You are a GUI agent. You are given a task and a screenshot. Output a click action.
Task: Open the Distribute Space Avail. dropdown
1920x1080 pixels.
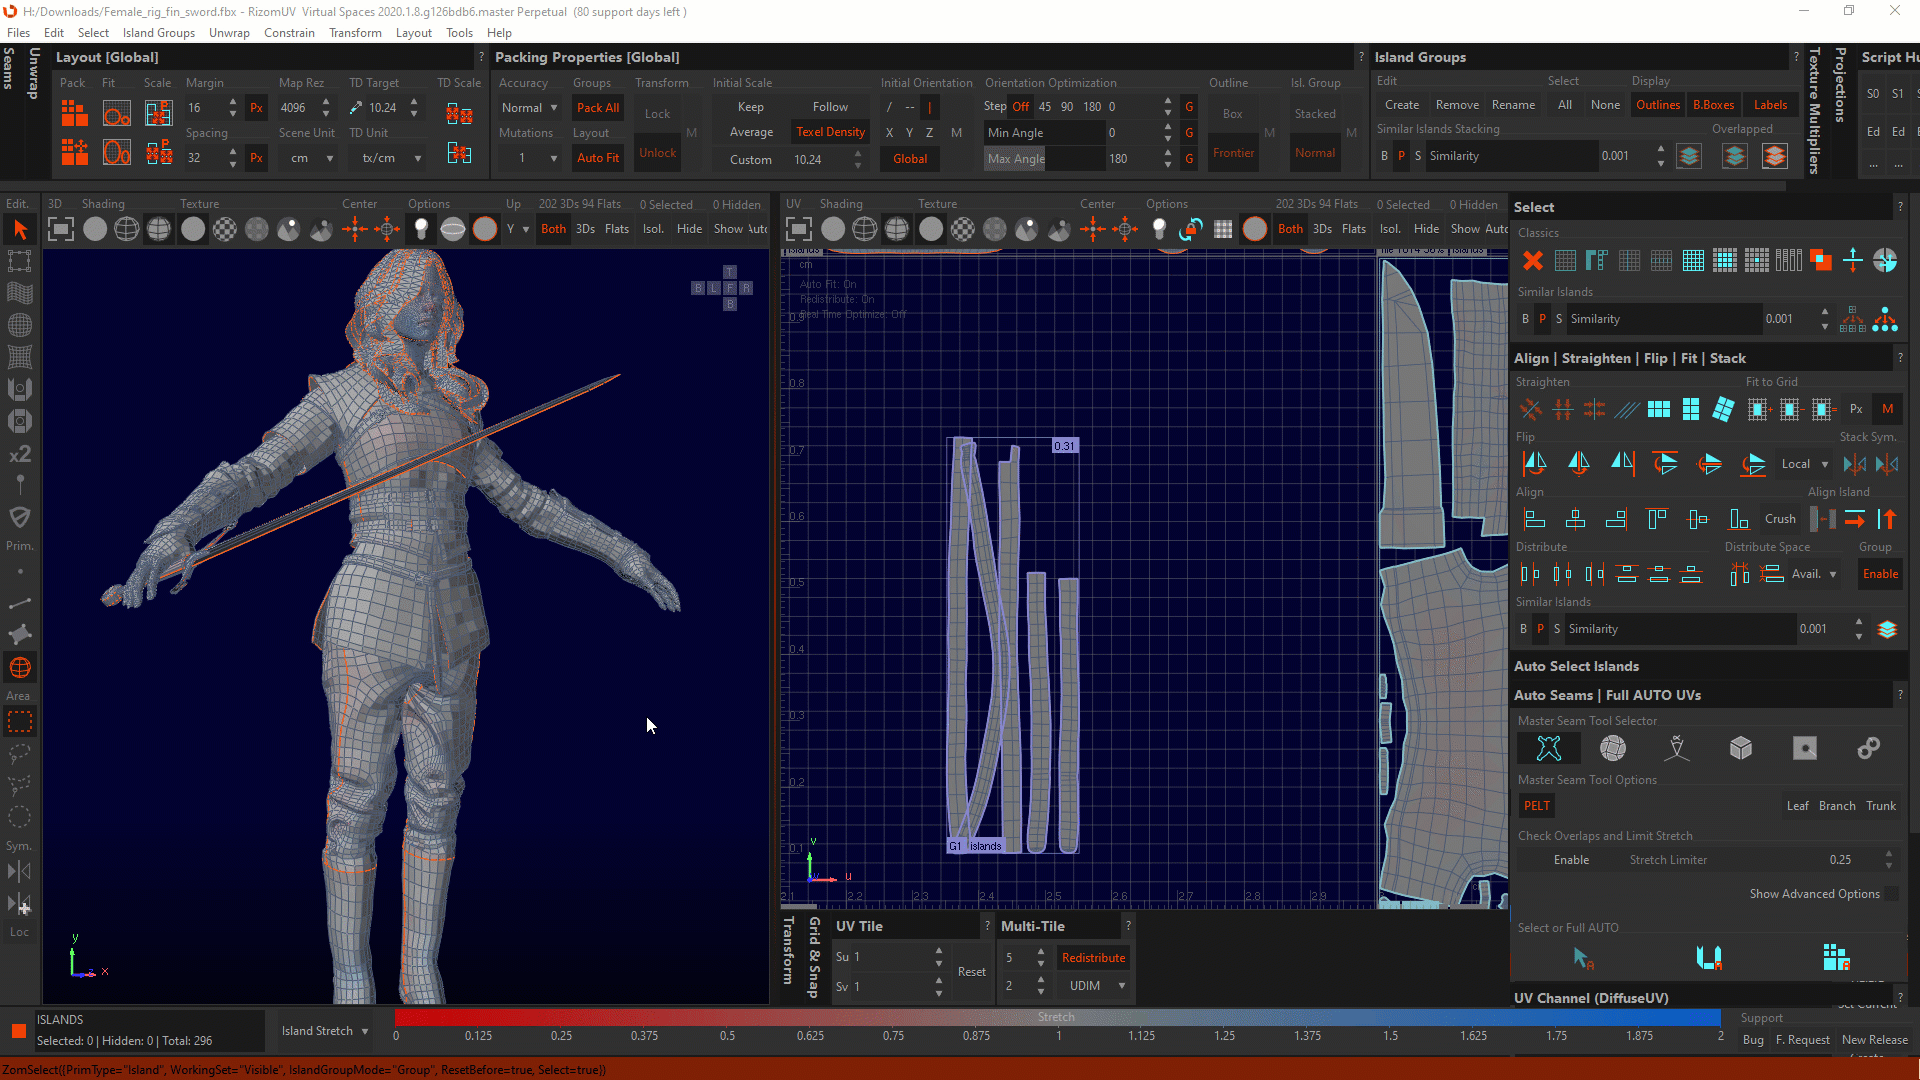1814,574
